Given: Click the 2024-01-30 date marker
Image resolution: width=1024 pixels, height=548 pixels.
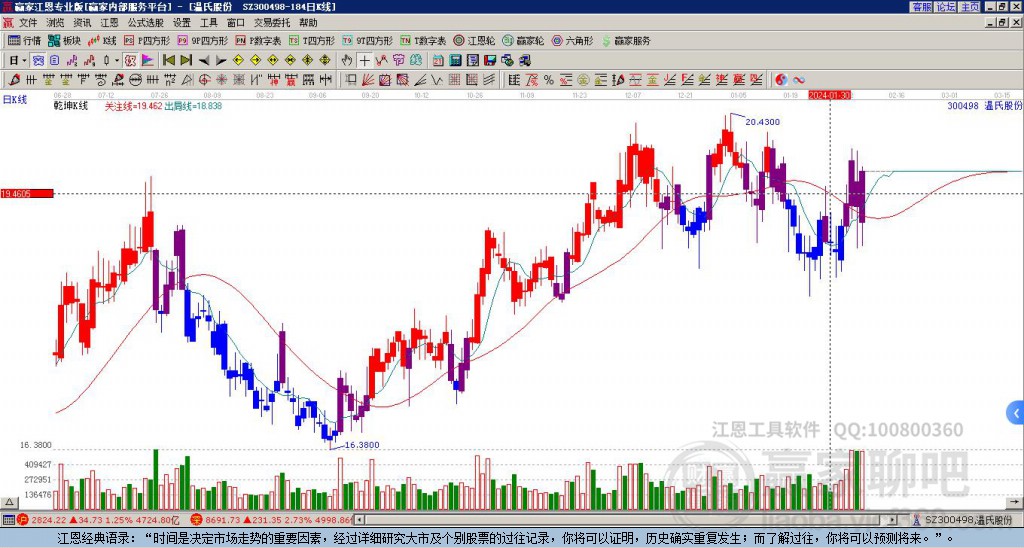Looking at the screenshot, I should click(x=829, y=95).
